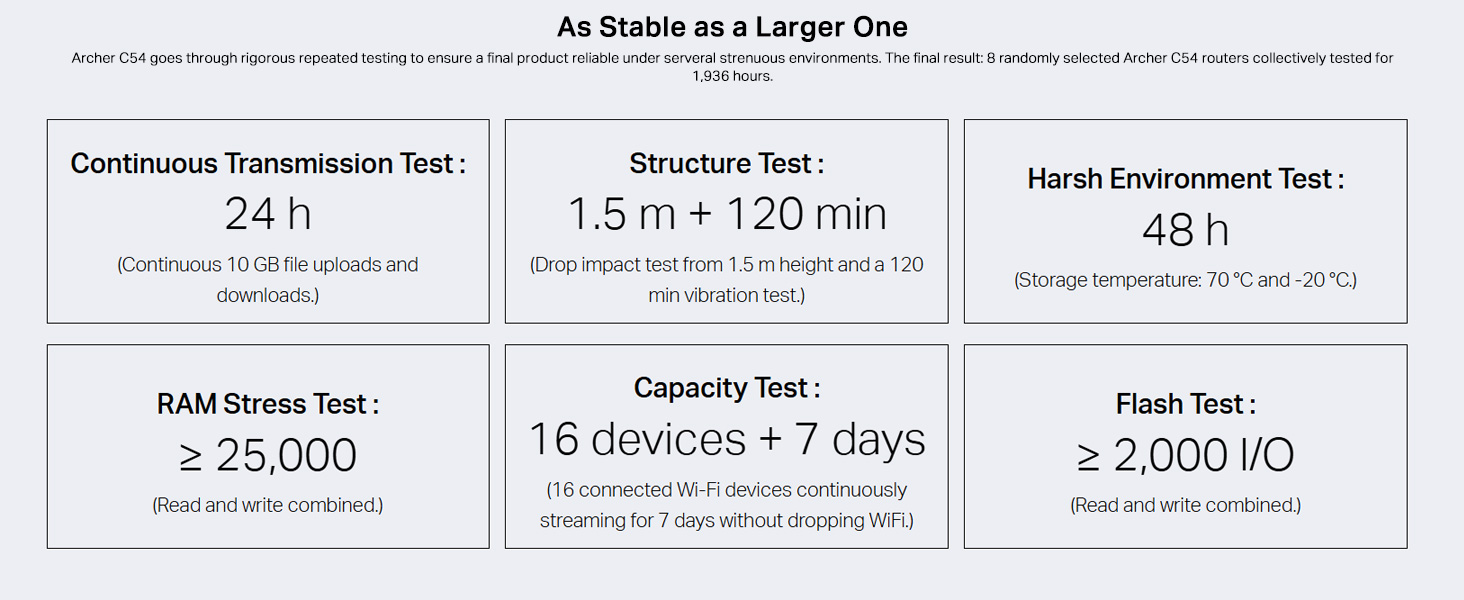The height and width of the screenshot is (600, 1464).
Task: Select the Harsh Environment Test title
Action: [x=1186, y=180]
